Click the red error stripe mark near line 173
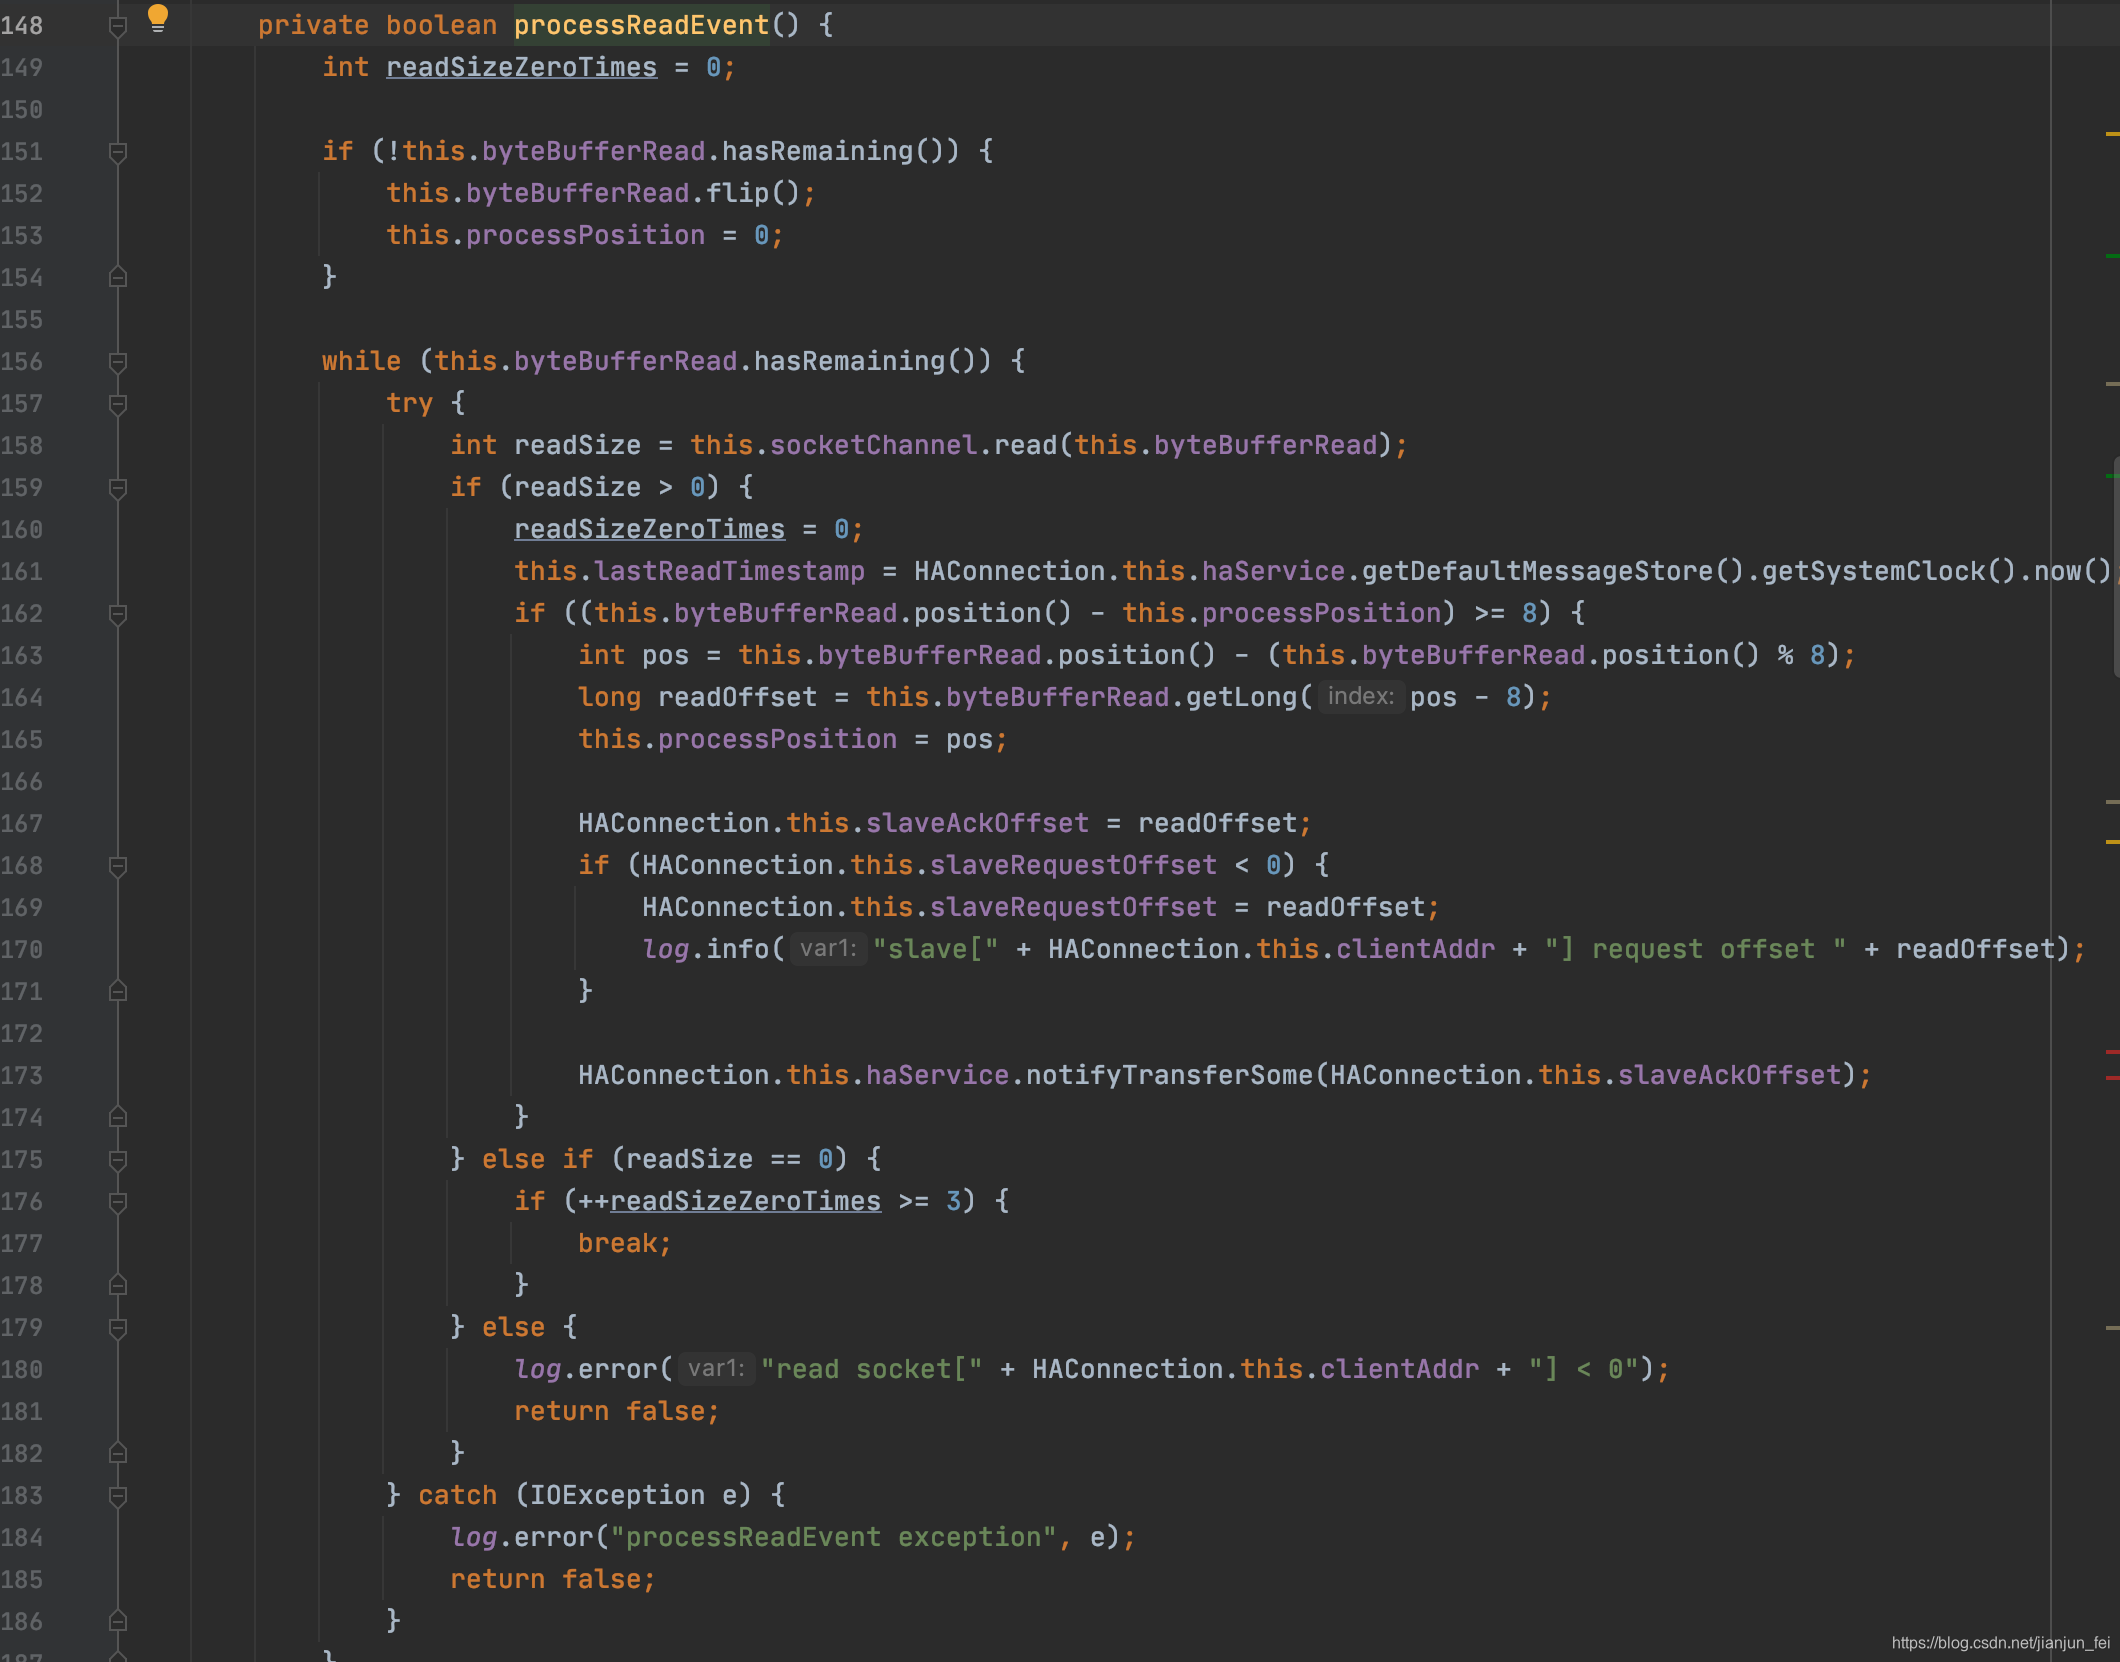This screenshot has width=2120, height=1662. point(2112,1077)
